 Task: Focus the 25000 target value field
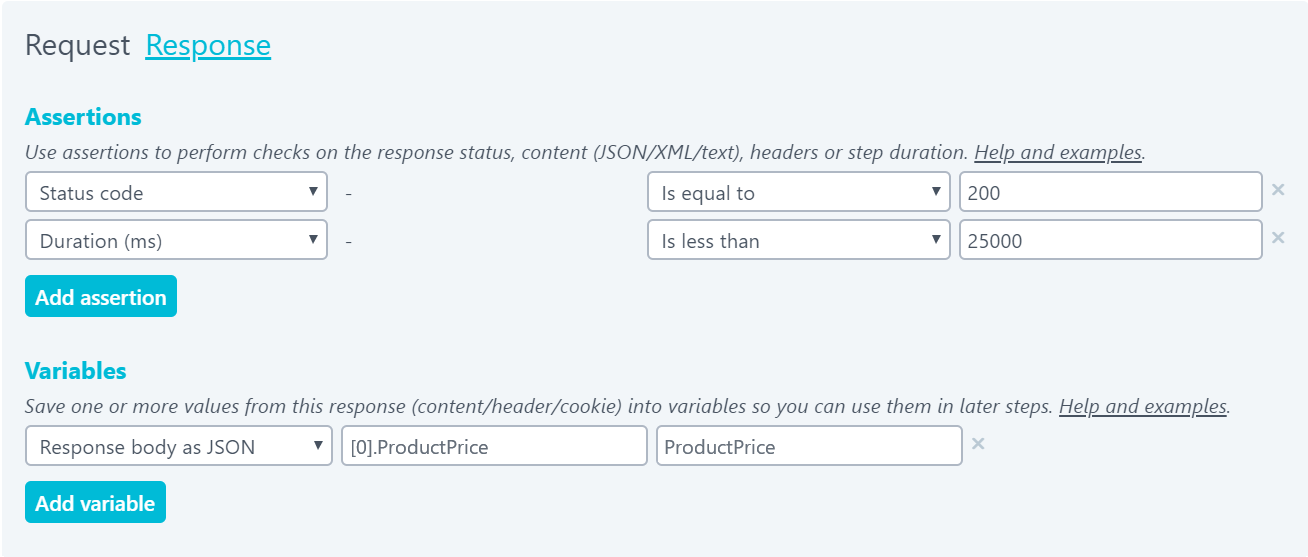point(1111,240)
